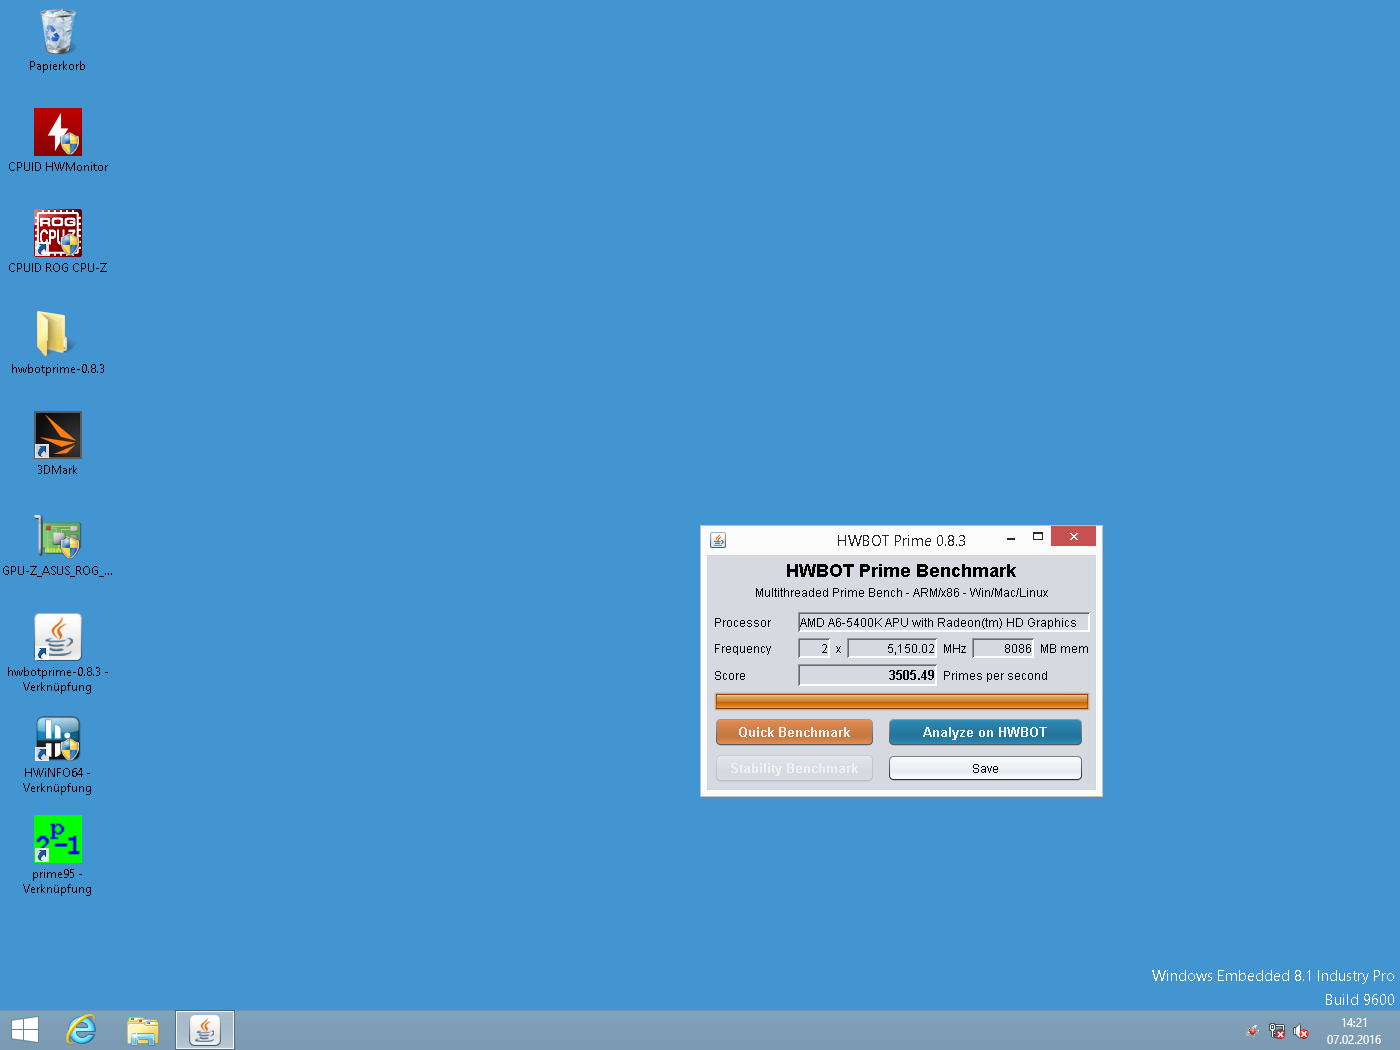
Task: Launch HWiNFO64 Verknüpfung shortcut
Action: pyautogui.click(x=58, y=754)
